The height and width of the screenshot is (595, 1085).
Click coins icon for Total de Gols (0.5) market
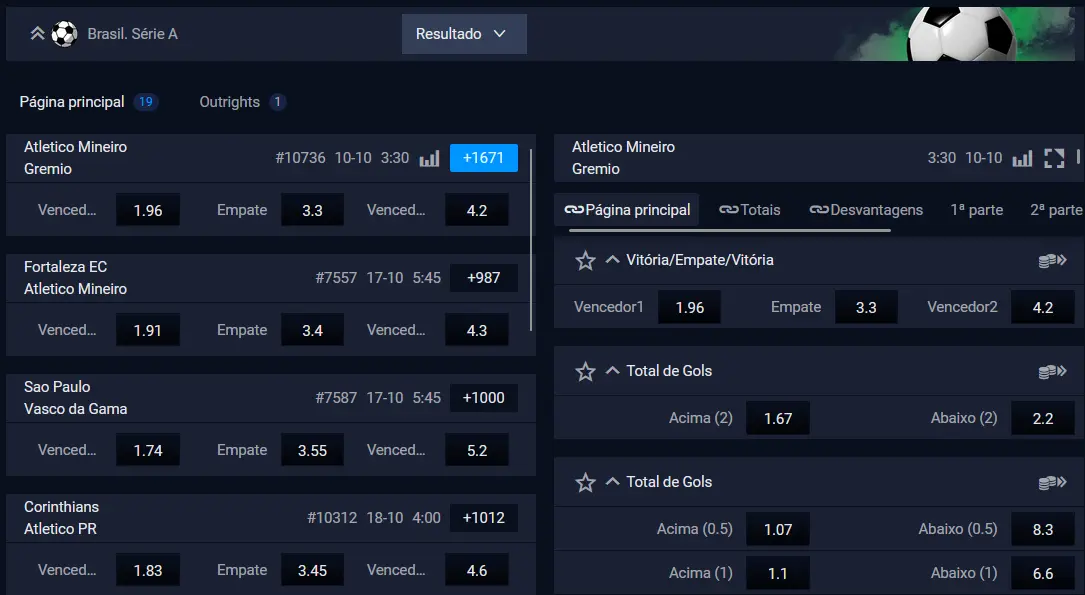click(x=1049, y=483)
